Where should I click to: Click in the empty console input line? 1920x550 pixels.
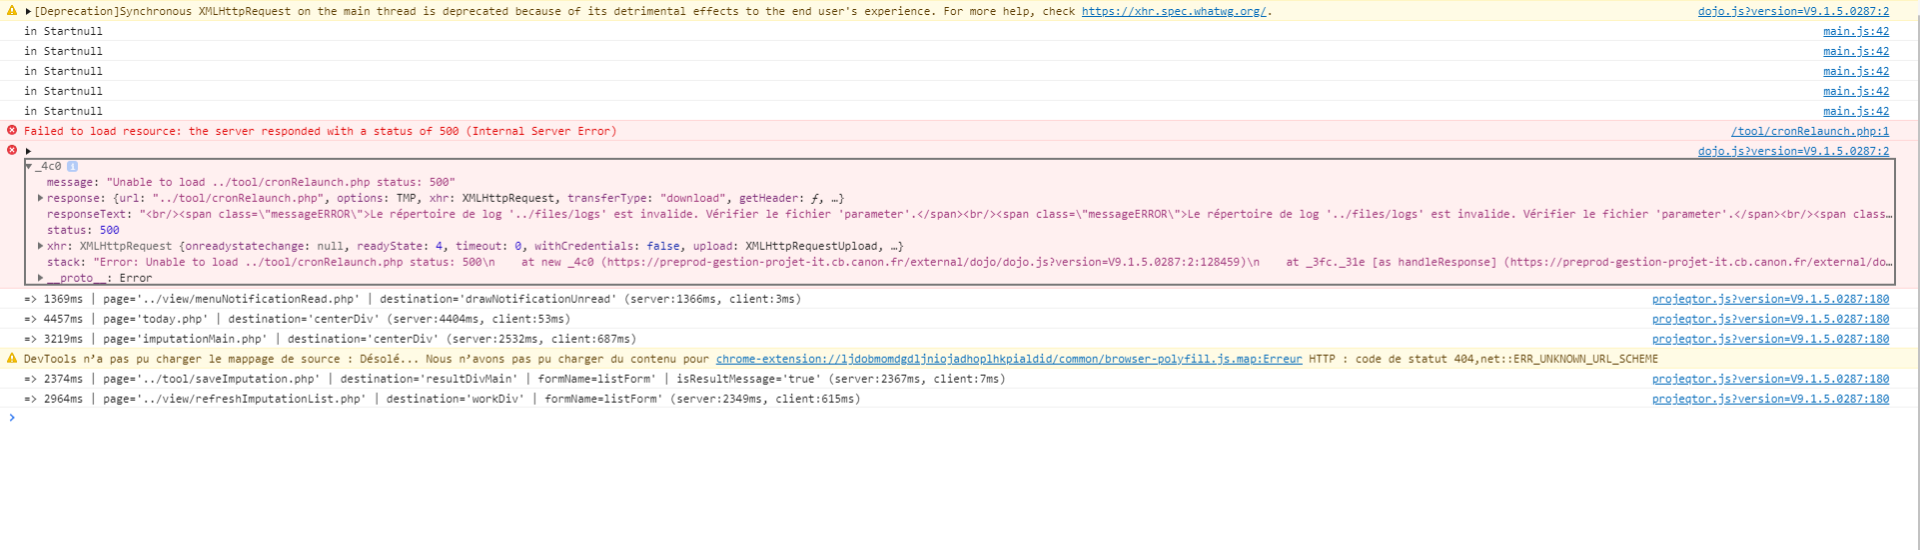[900, 418]
